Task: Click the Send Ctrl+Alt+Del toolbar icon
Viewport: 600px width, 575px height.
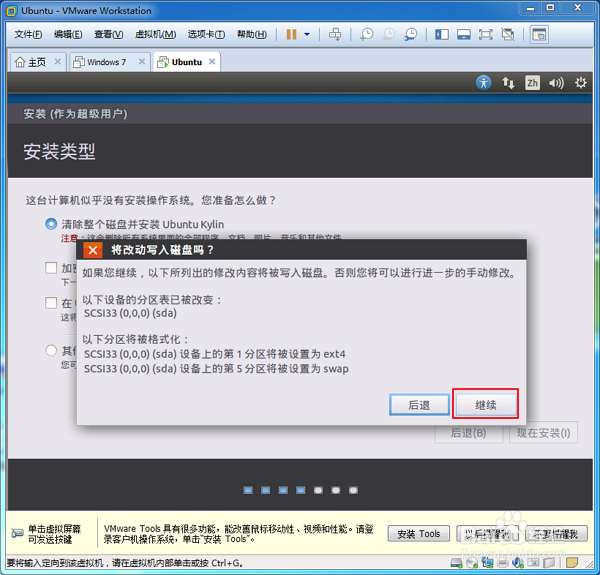Action: [335, 34]
